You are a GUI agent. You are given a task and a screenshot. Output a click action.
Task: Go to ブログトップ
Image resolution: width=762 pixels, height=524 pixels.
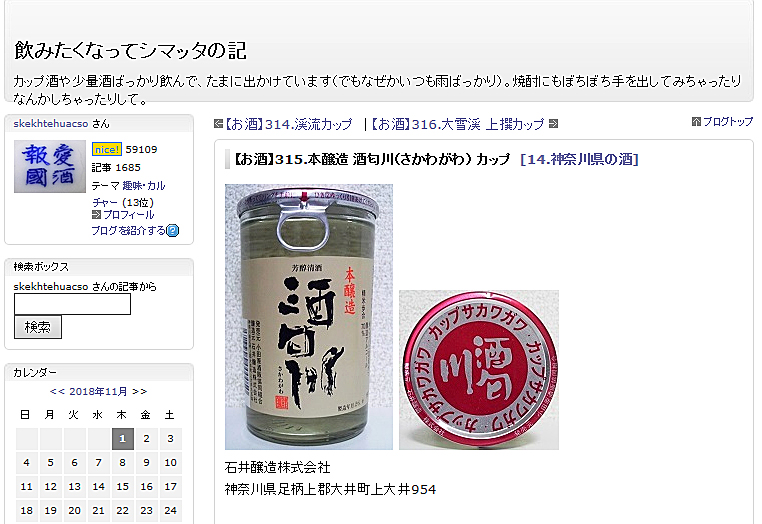click(x=727, y=122)
